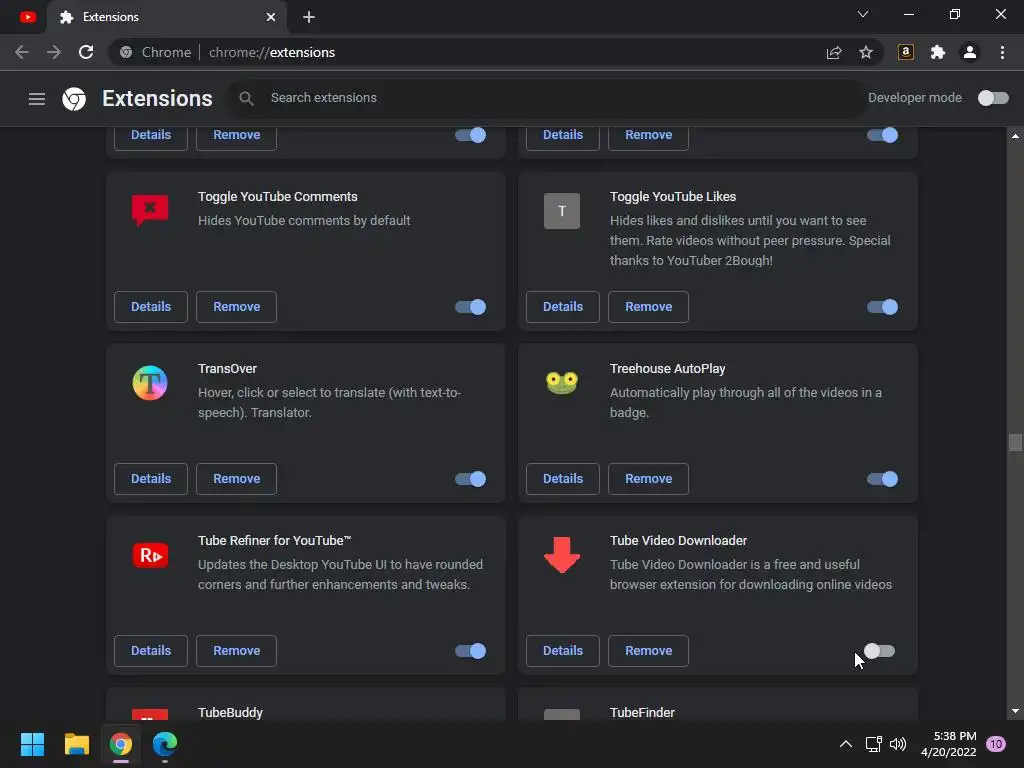Toggle the partially visible top-right extension switch

882,135
